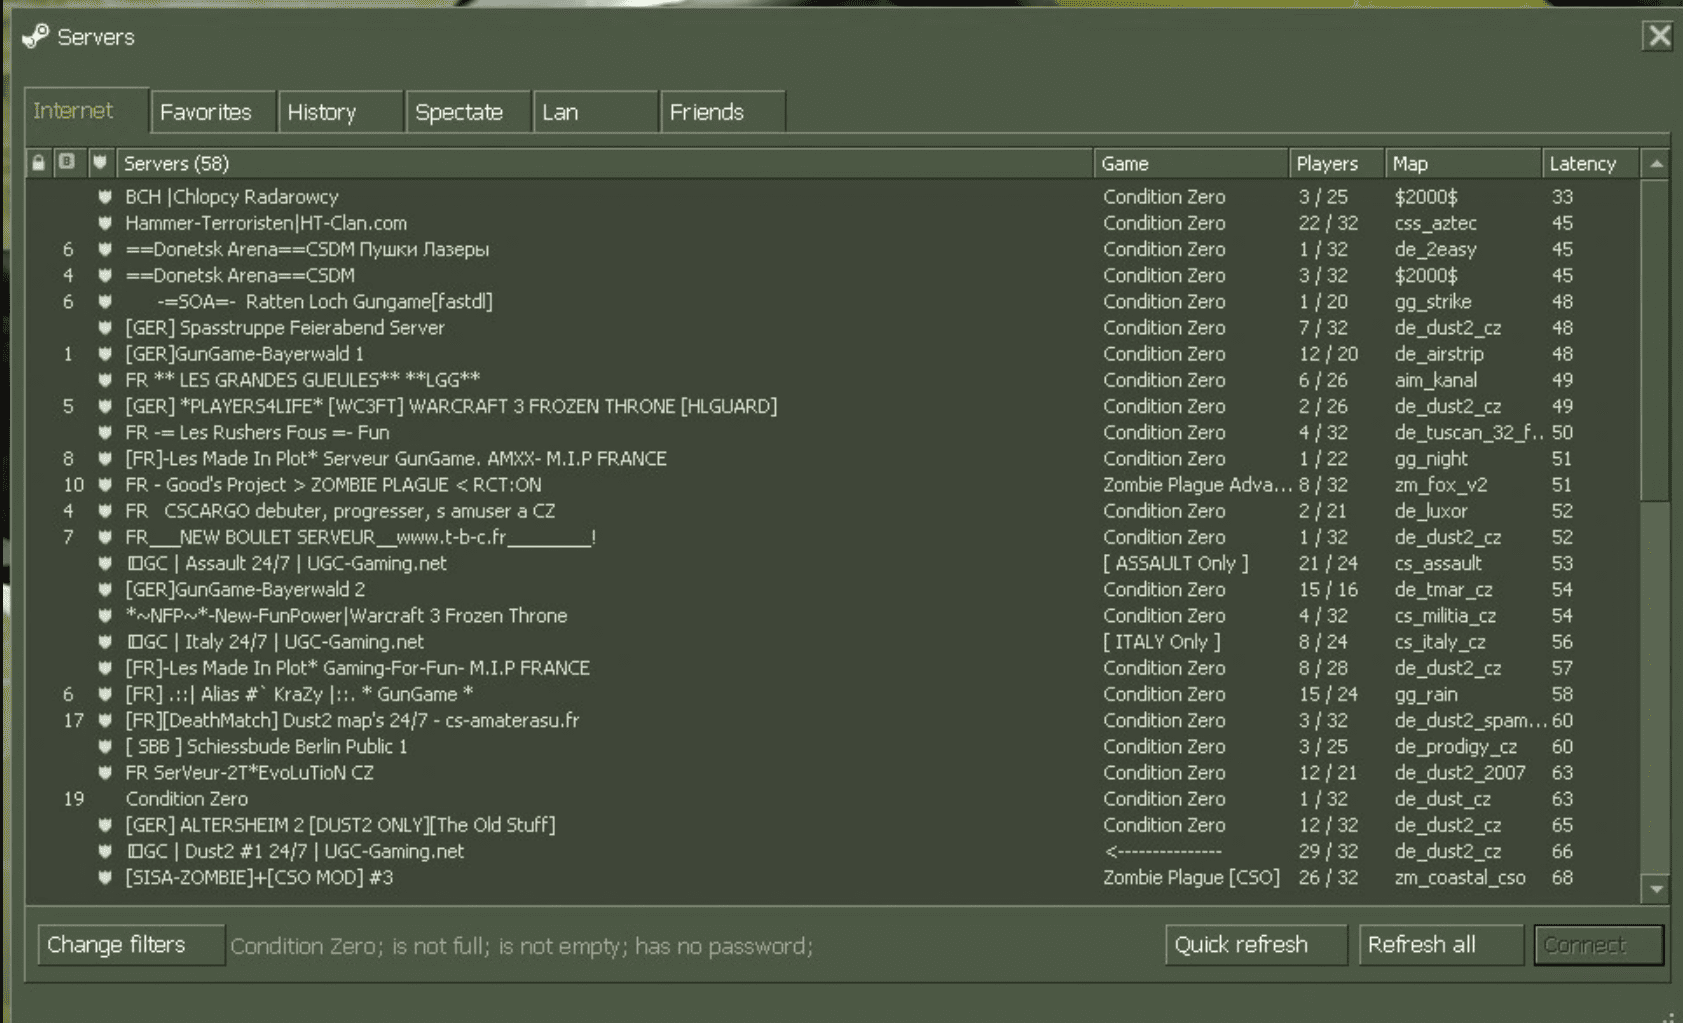
Task: Click the shield icon beside FR SerVeur-2T*EvoLuTioN CZ
Action: coord(105,773)
